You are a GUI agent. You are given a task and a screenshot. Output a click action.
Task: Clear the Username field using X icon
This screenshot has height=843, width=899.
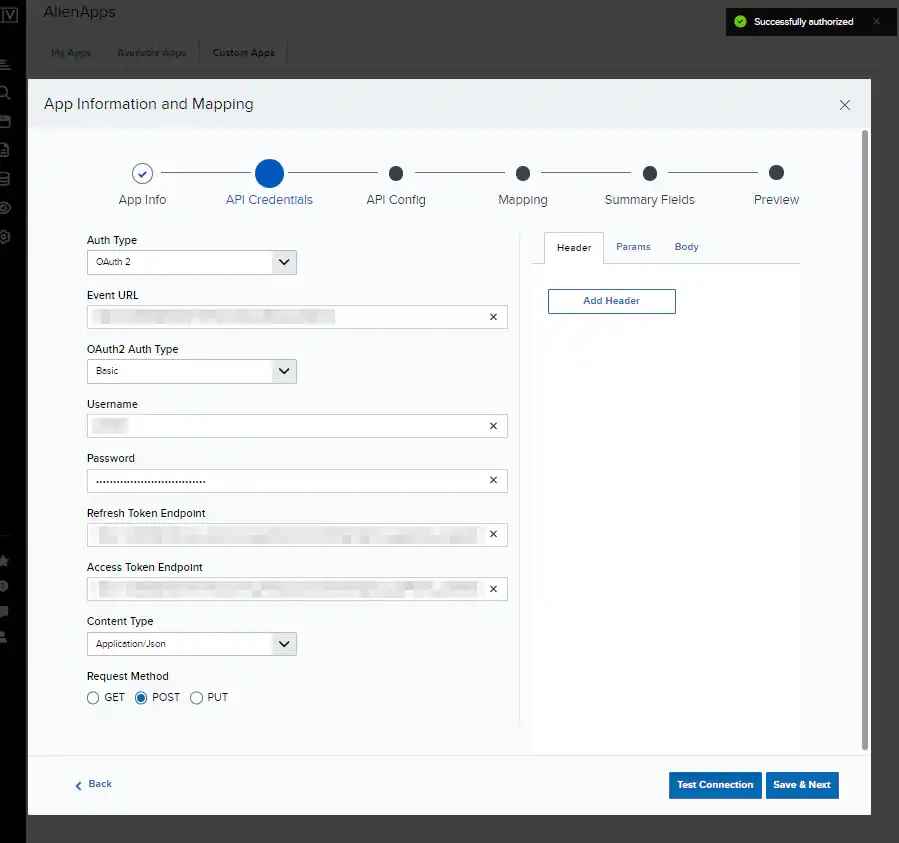[x=493, y=426]
